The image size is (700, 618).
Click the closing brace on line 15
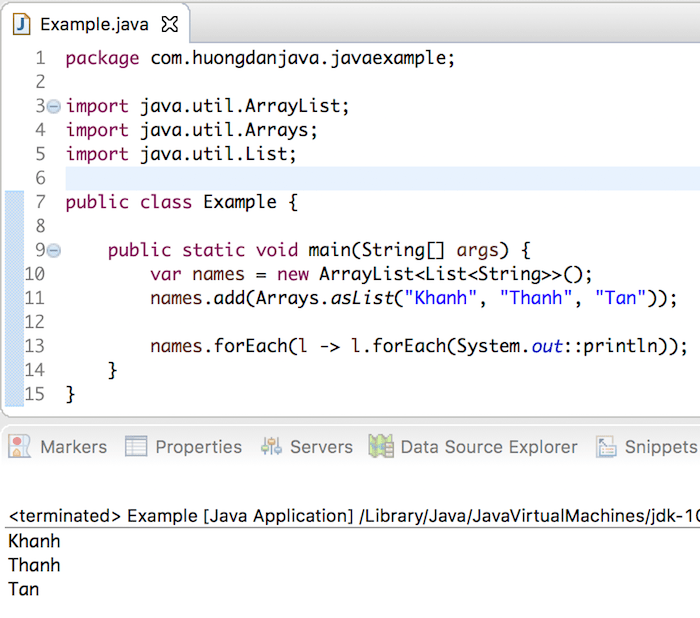pyautogui.click(x=71, y=395)
